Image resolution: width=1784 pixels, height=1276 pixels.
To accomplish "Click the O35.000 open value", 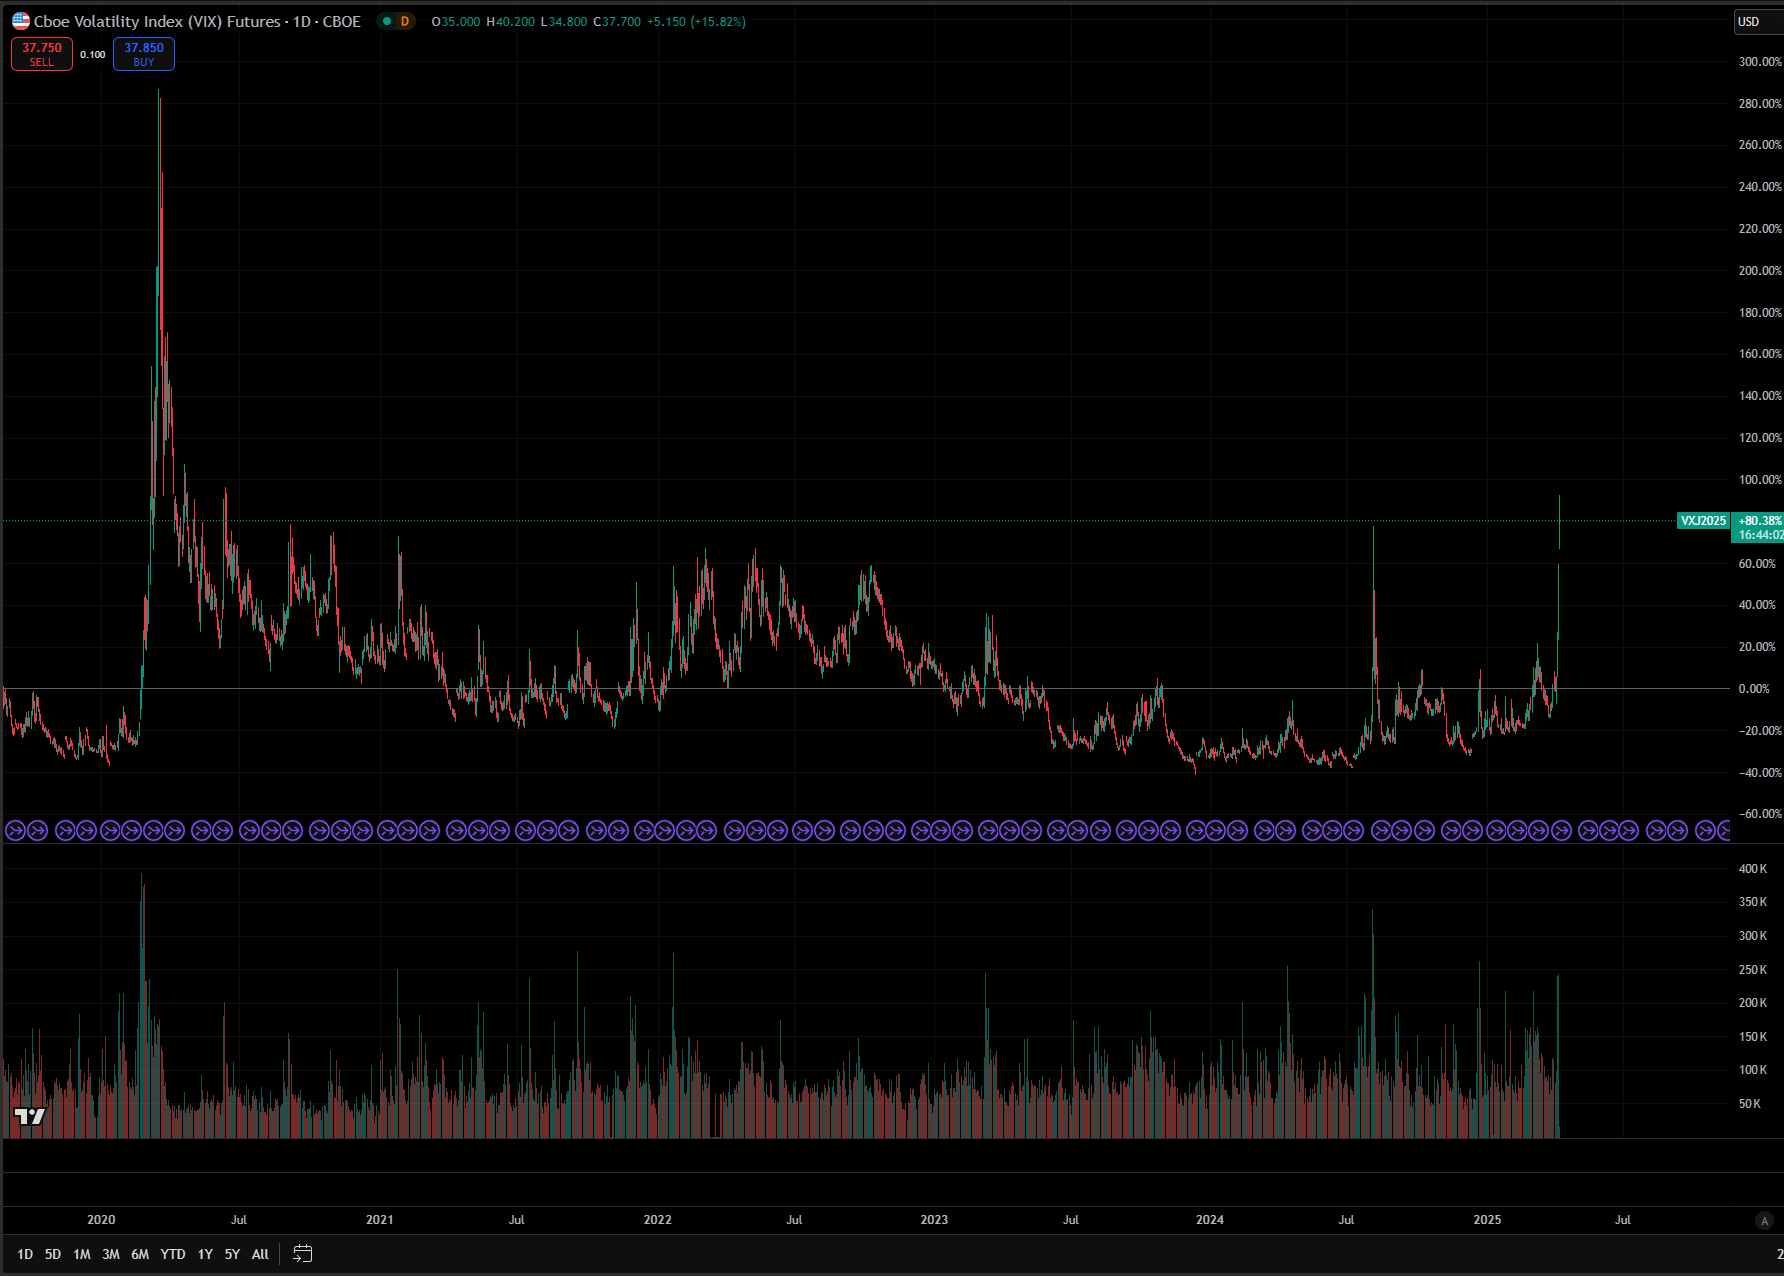I will (x=456, y=21).
